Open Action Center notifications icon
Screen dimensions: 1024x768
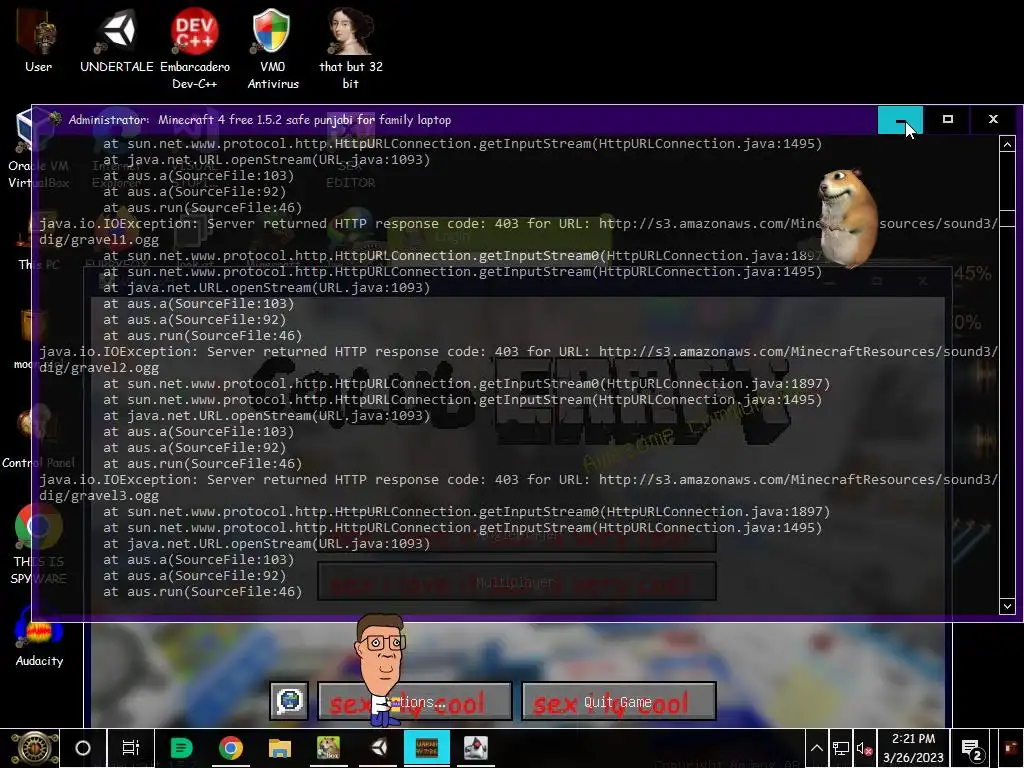(x=972, y=750)
